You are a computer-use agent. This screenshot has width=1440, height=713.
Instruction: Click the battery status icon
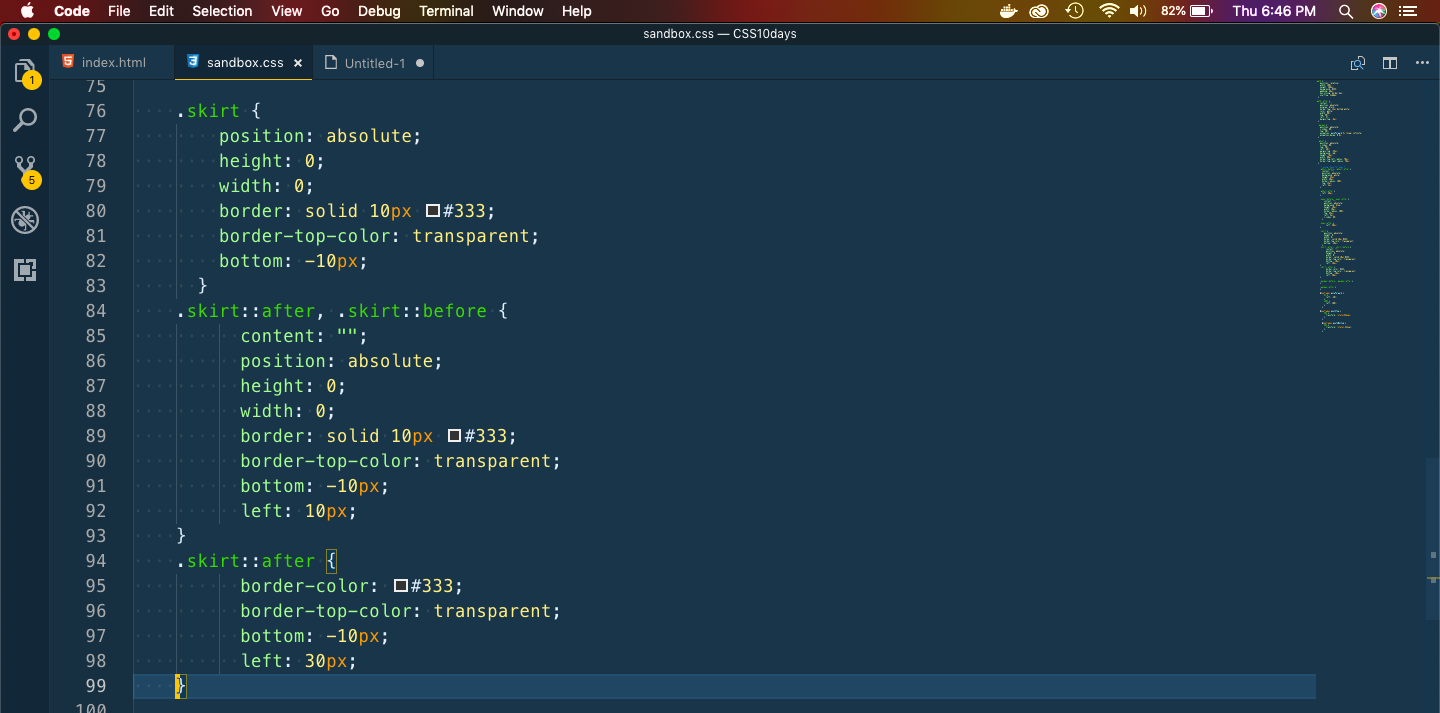pos(1202,11)
